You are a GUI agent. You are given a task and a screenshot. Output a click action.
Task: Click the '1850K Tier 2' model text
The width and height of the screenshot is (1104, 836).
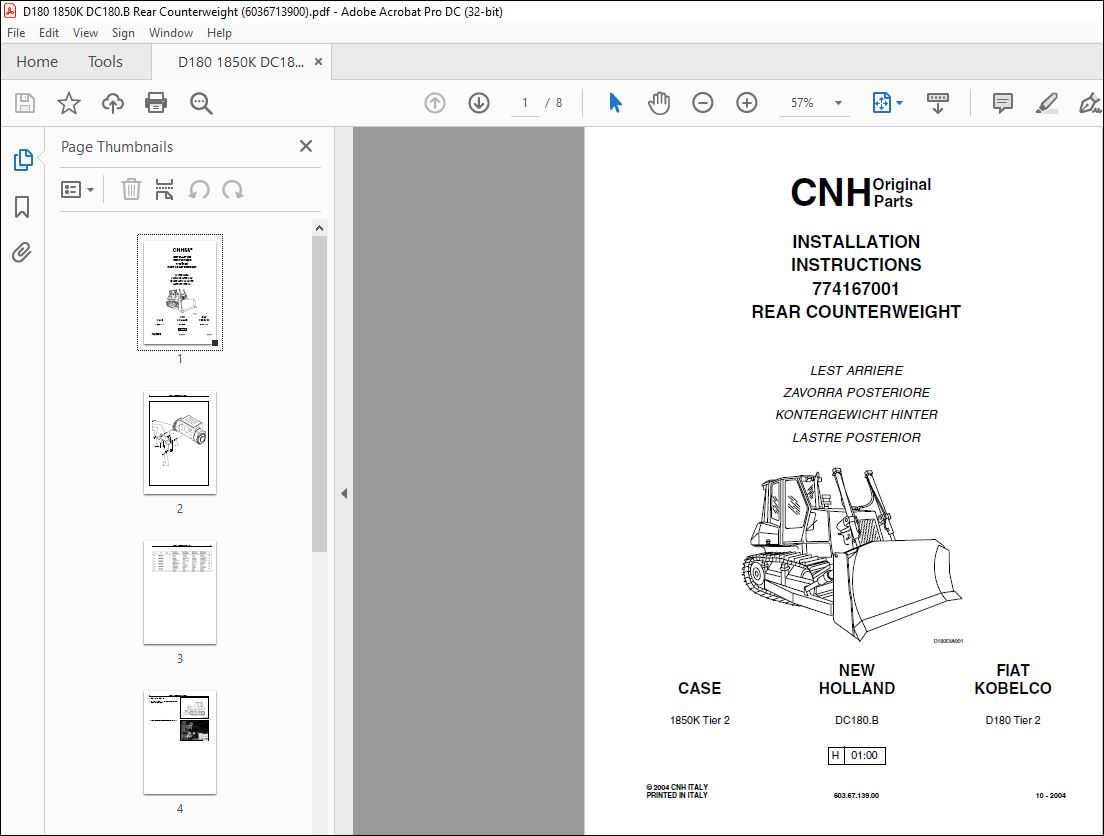tap(700, 720)
